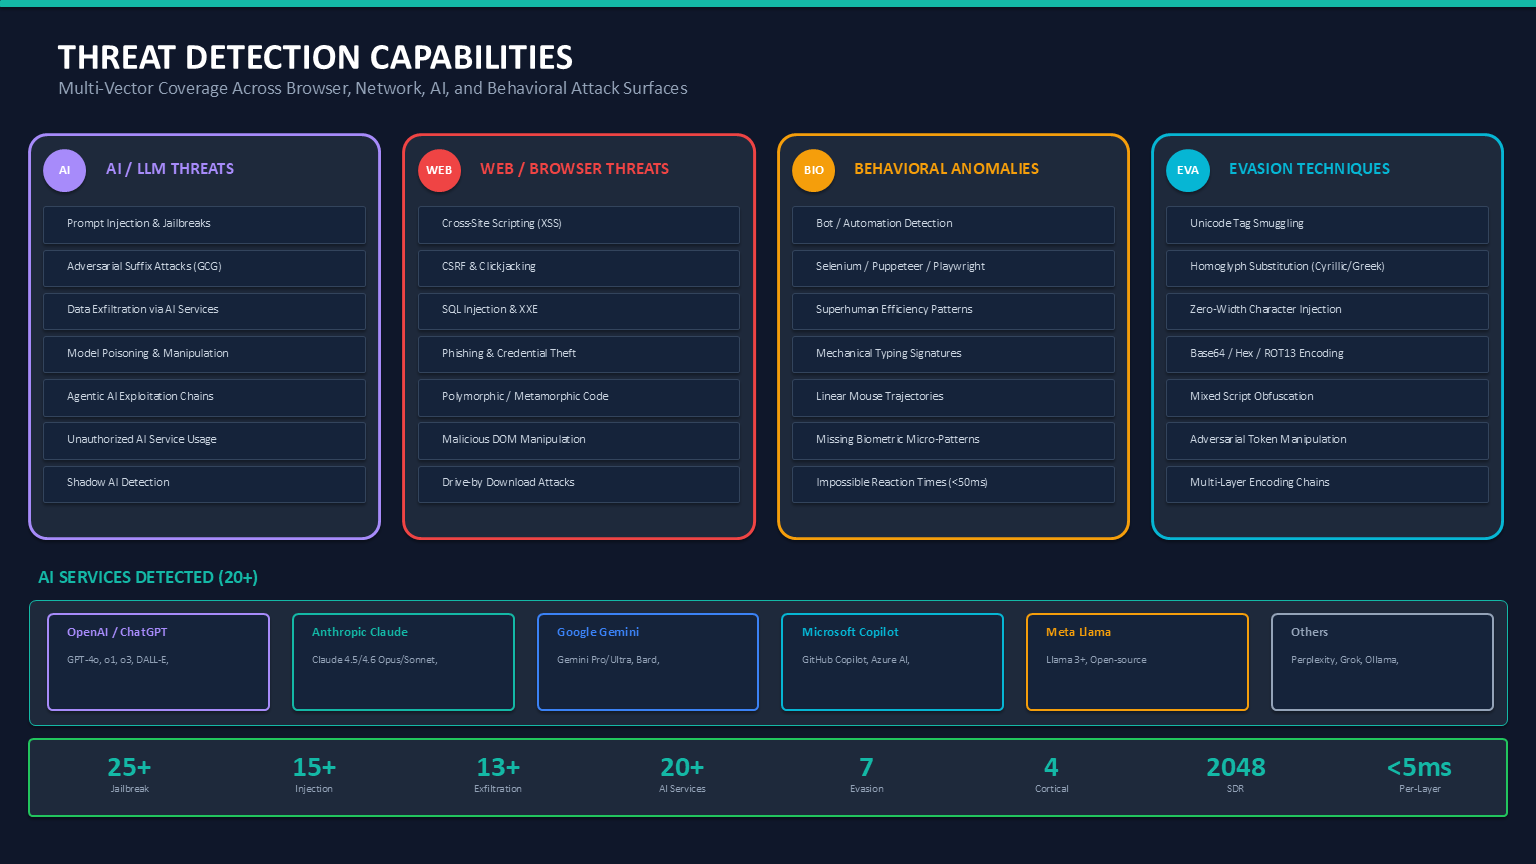Click the 25+ Jailbreak statistic
Screen dimensions: 1536x864
click(x=130, y=773)
